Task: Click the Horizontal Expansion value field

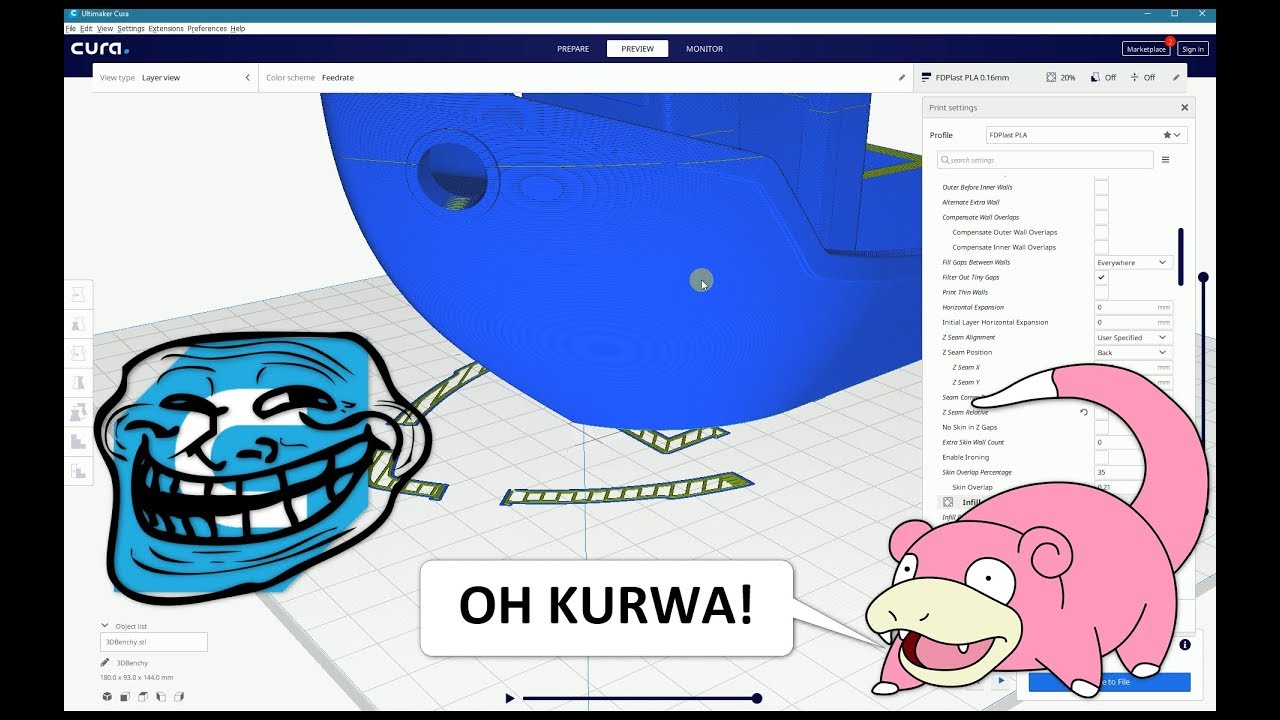Action: pos(1133,307)
